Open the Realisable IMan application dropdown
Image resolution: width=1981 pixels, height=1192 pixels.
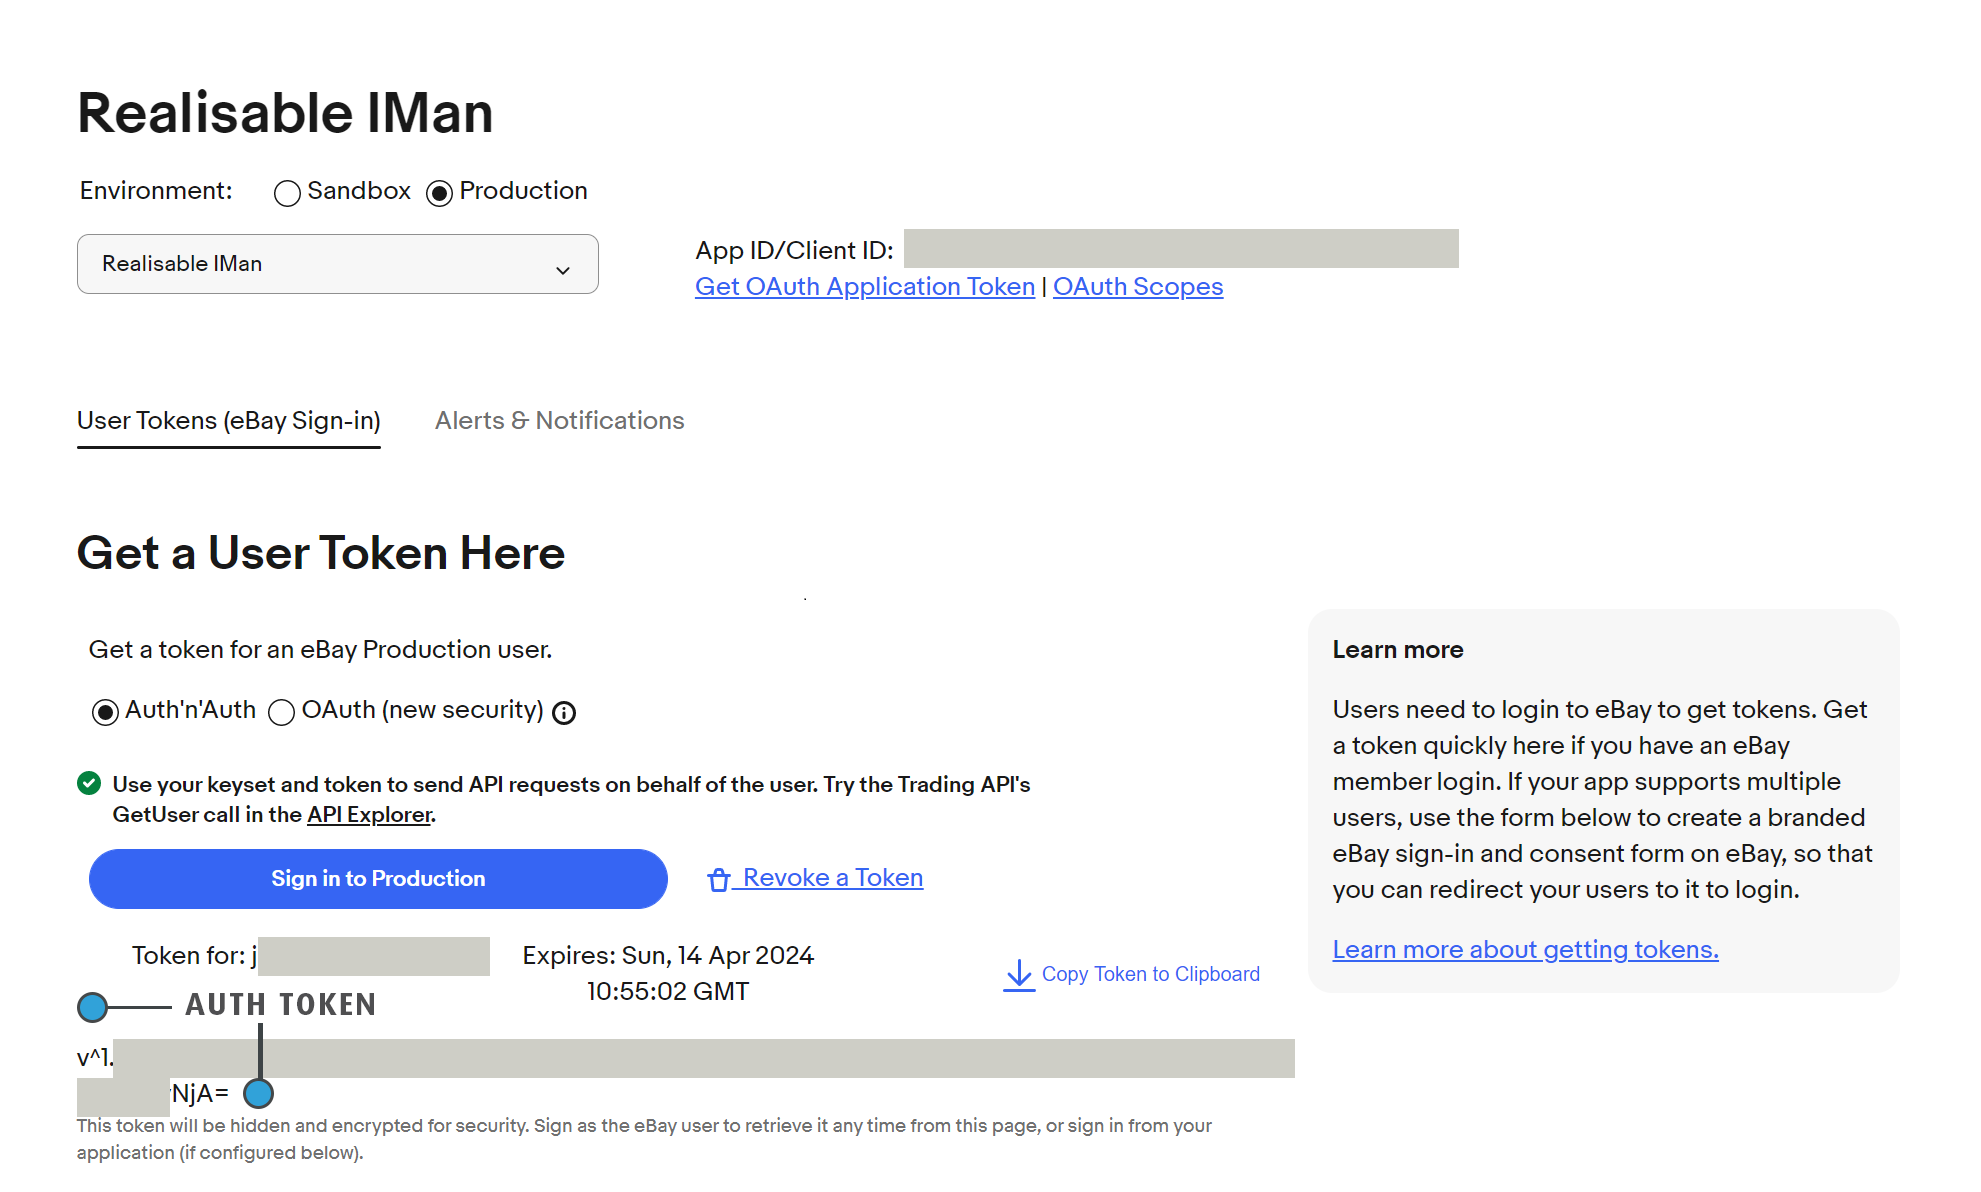pyautogui.click(x=337, y=264)
